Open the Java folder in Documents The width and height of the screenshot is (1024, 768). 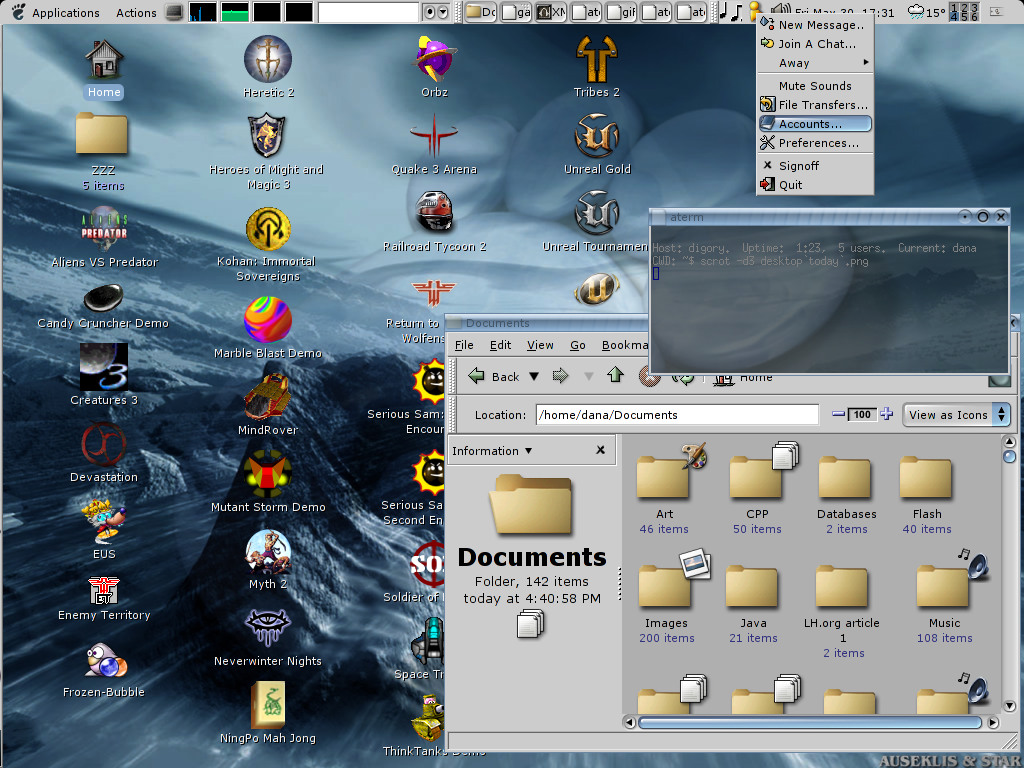point(753,588)
